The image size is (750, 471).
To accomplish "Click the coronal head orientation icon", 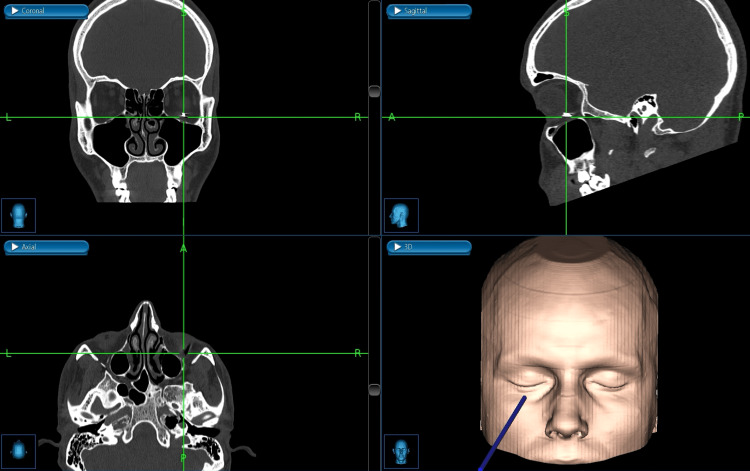I will click(x=19, y=216).
